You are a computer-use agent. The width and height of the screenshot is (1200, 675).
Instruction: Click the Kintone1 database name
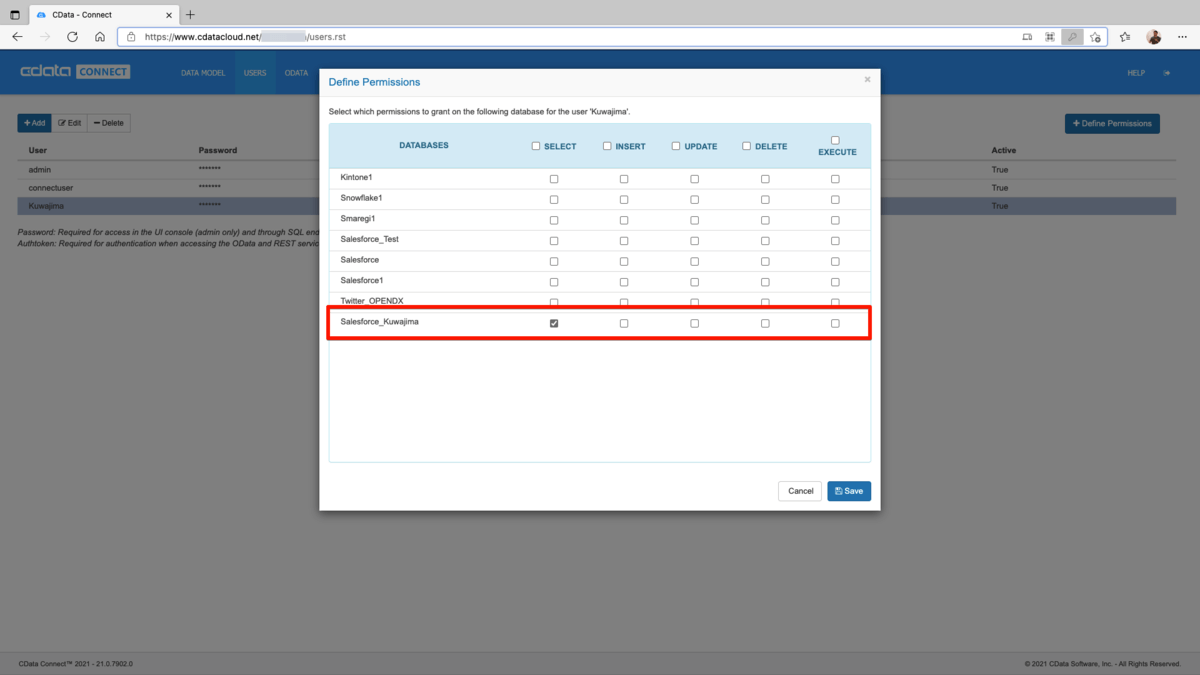tap(356, 177)
